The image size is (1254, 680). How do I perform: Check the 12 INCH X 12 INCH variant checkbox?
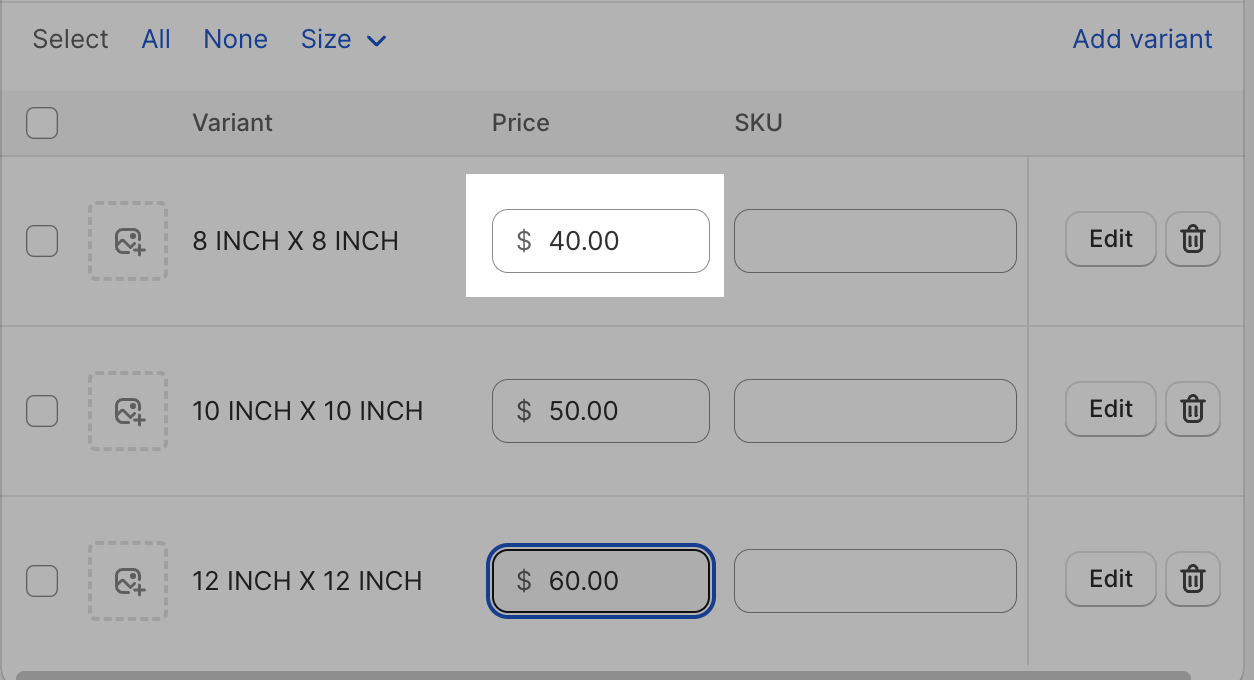click(42, 581)
